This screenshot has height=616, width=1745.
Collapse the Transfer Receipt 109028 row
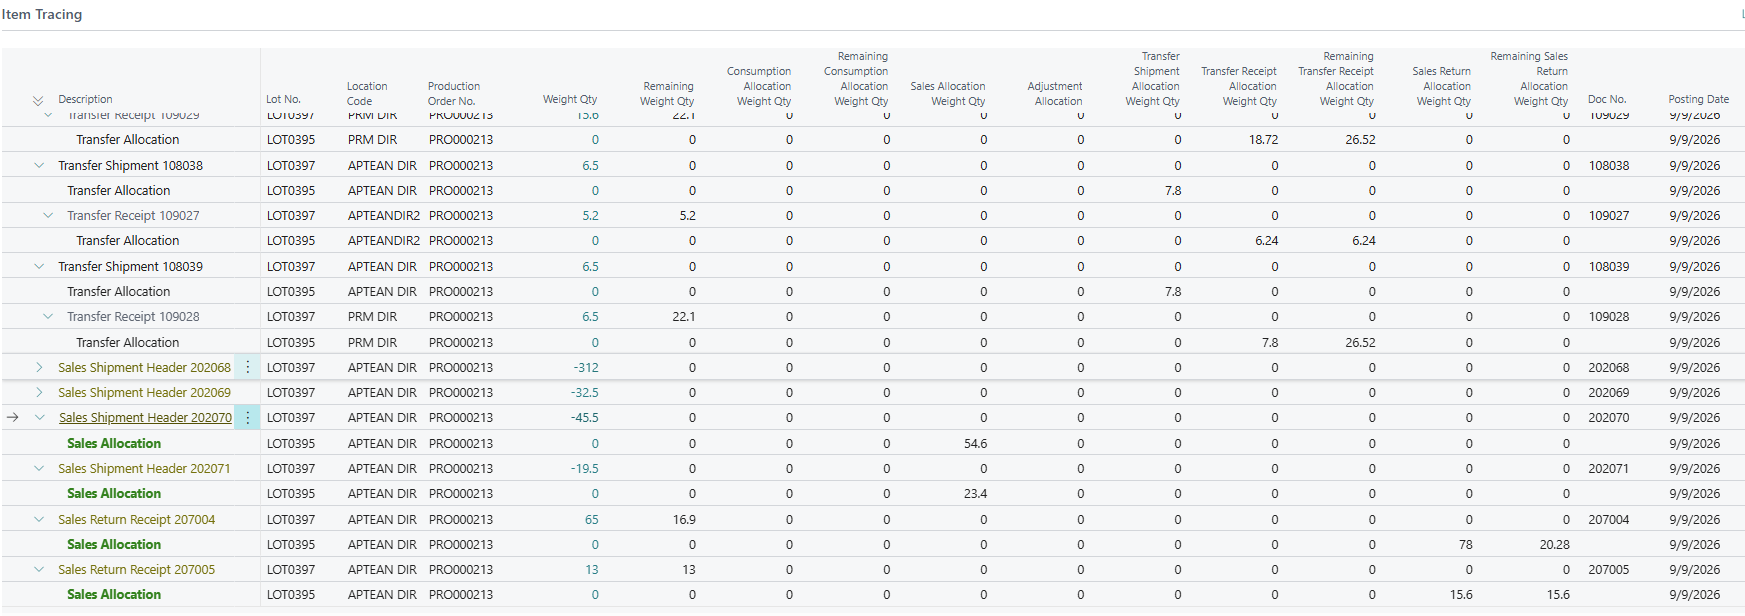point(48,316)
